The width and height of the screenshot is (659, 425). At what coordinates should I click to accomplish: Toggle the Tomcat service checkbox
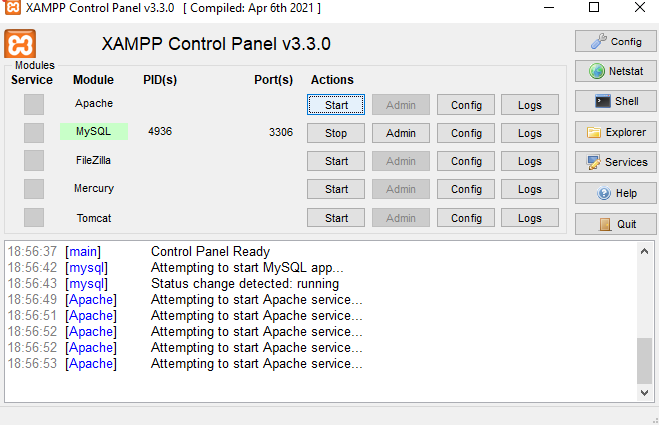[34, 217]
